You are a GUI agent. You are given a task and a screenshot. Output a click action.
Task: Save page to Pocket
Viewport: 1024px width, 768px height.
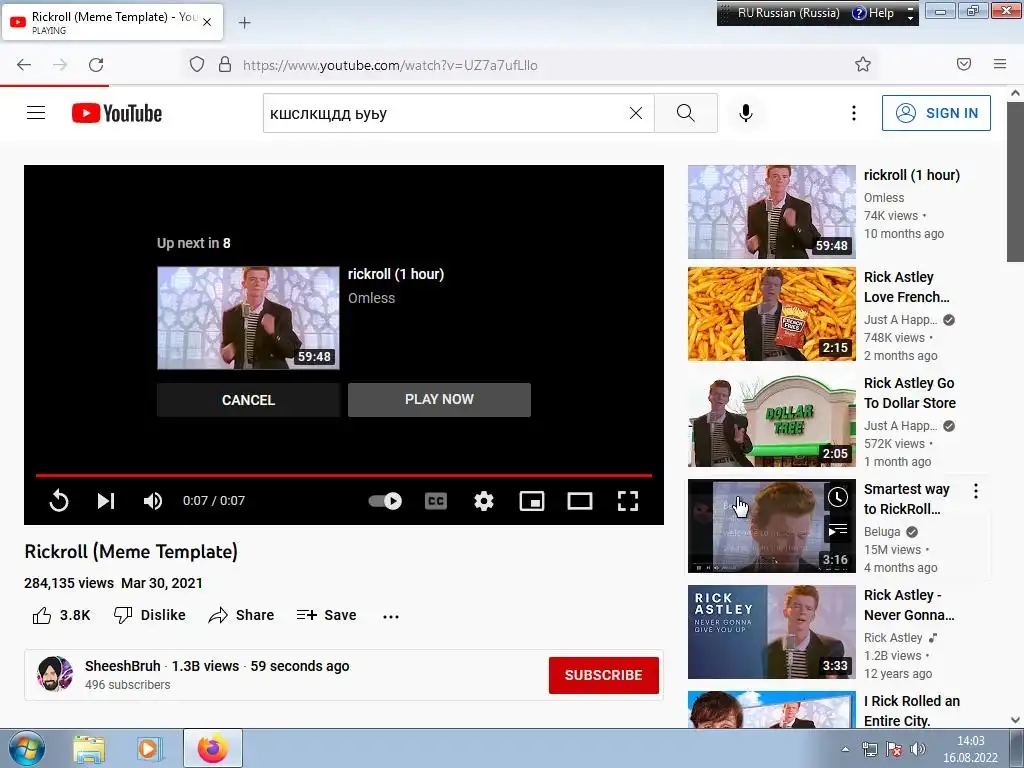[x=964, y=64]
